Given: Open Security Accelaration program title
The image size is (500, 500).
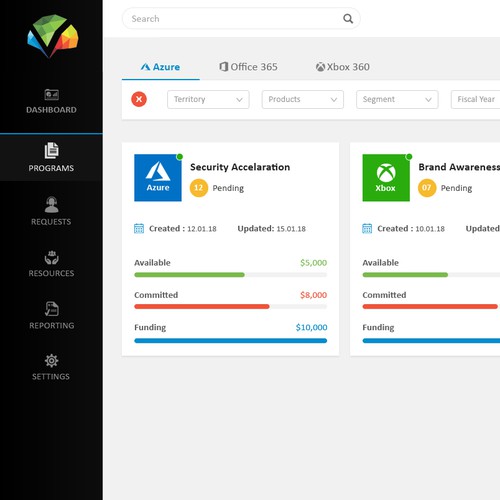Looking at the screenshot, I should [x=240, y=167].
